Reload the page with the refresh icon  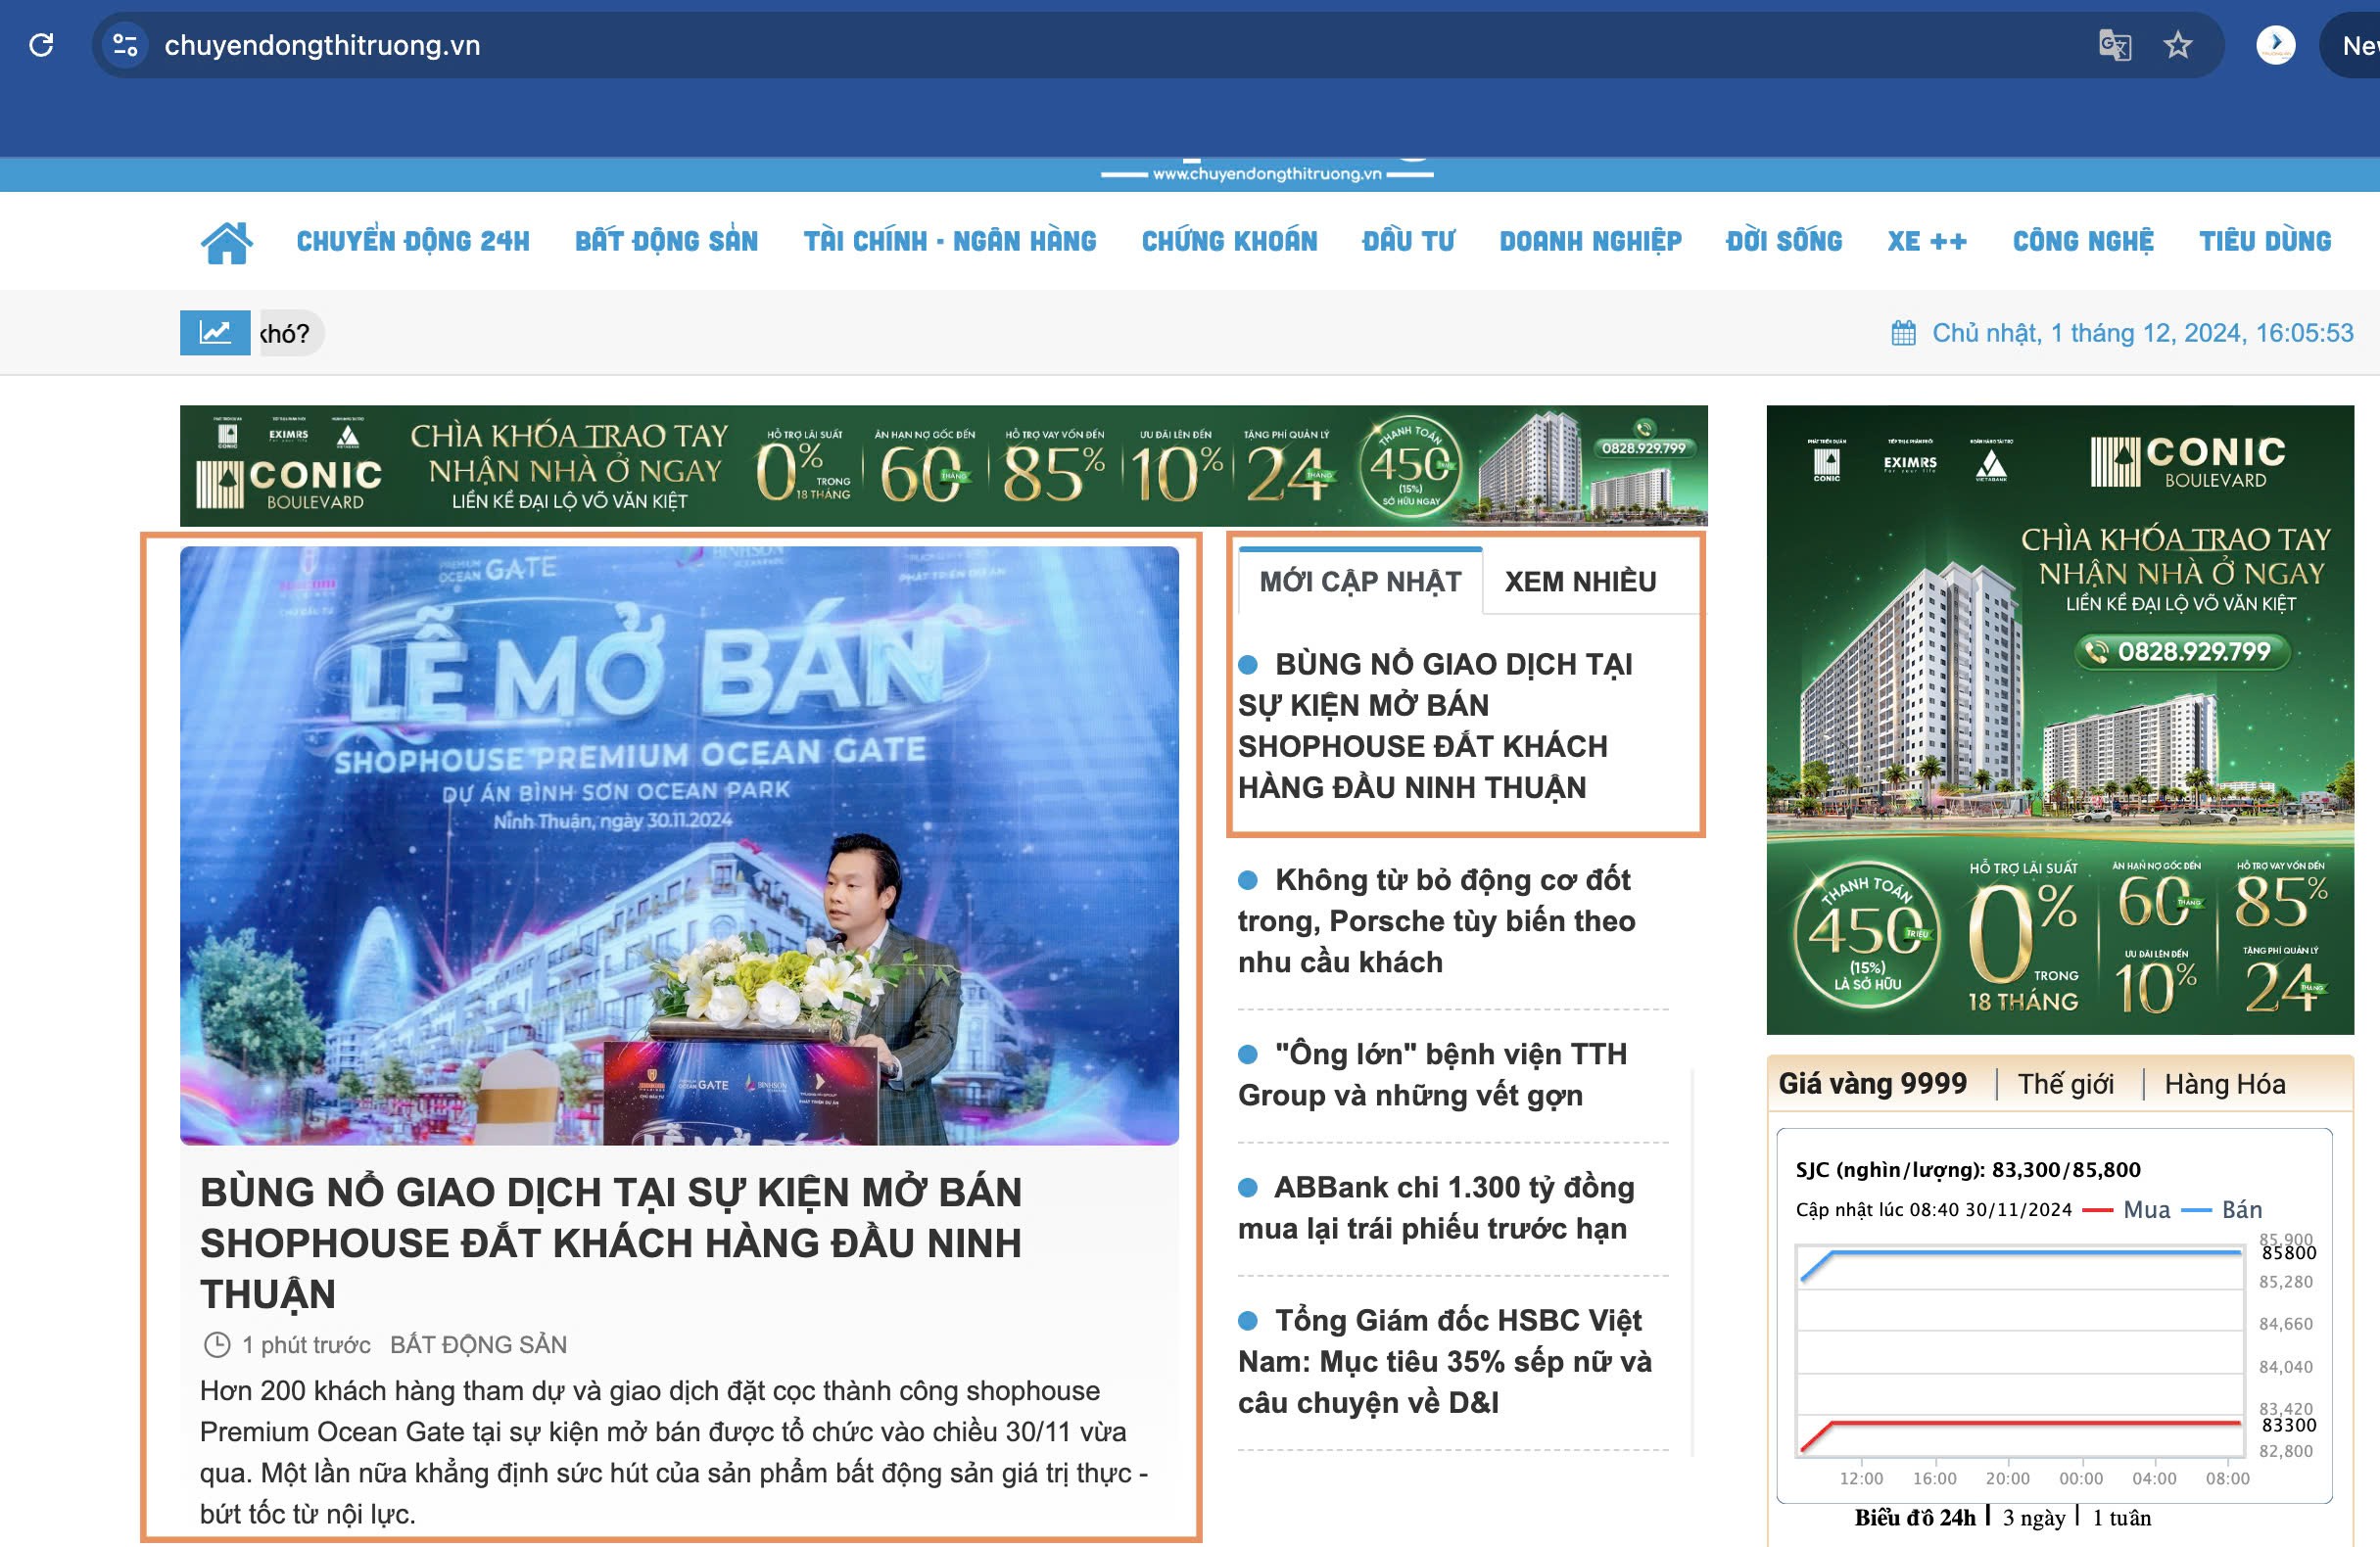(41, 45)
